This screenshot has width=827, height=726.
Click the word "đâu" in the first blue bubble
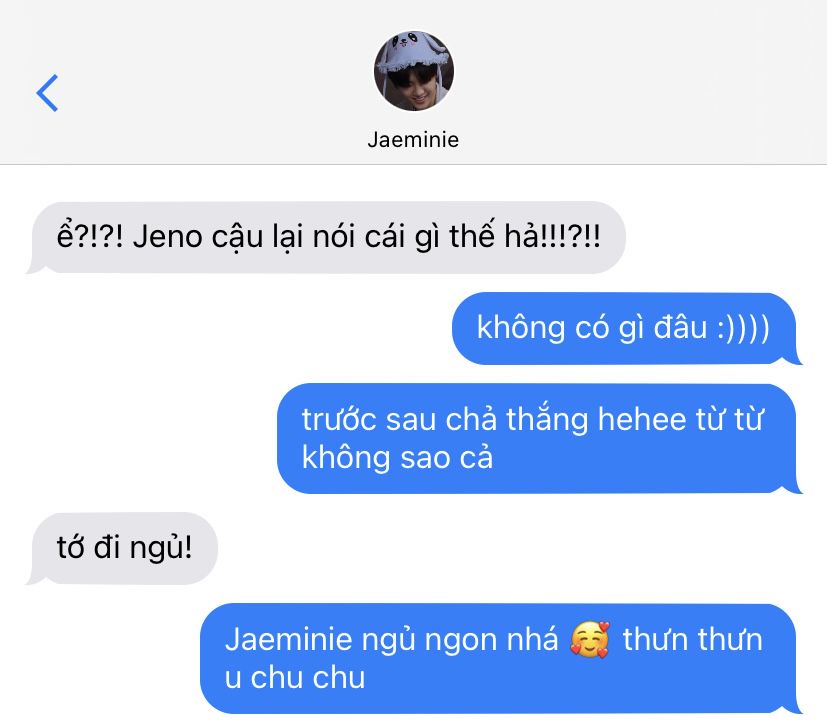680,327
